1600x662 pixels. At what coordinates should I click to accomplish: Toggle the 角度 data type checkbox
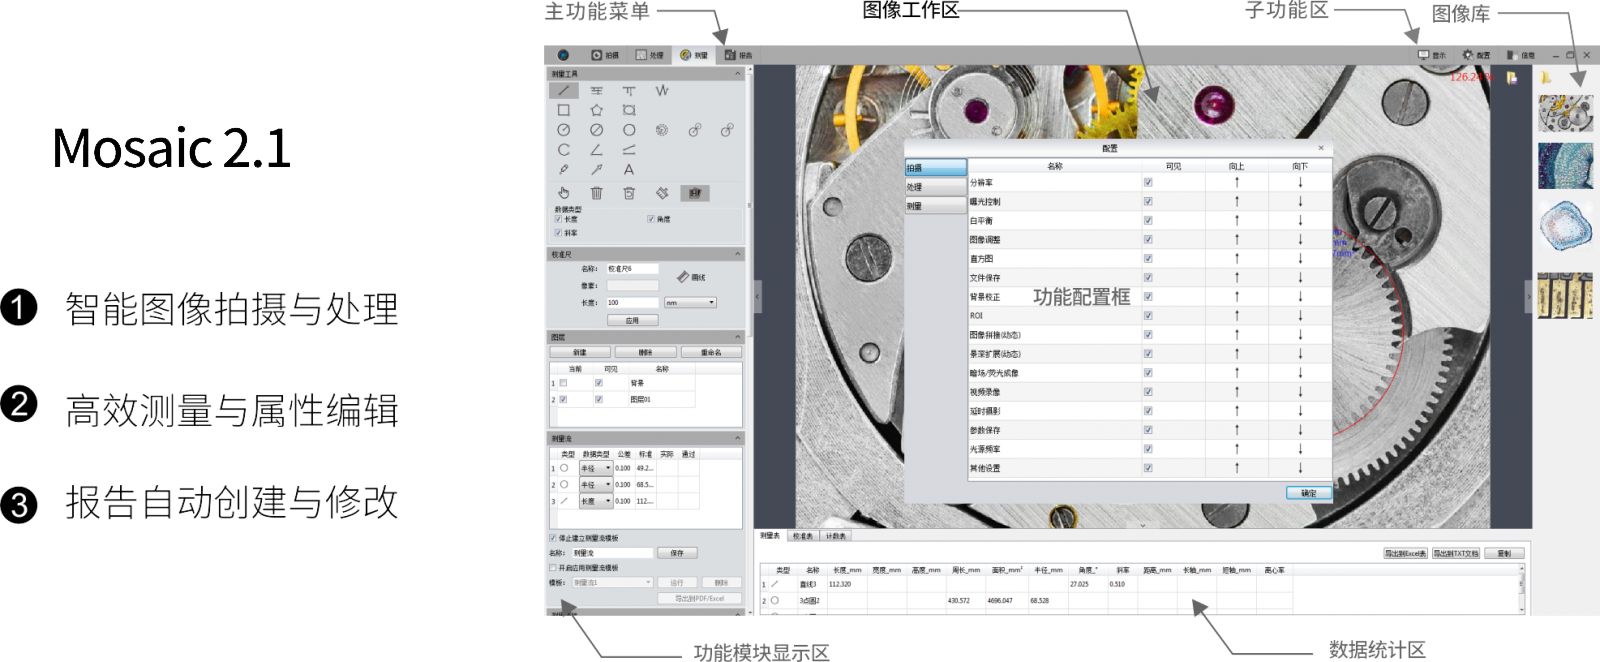[x=651, y=219]
